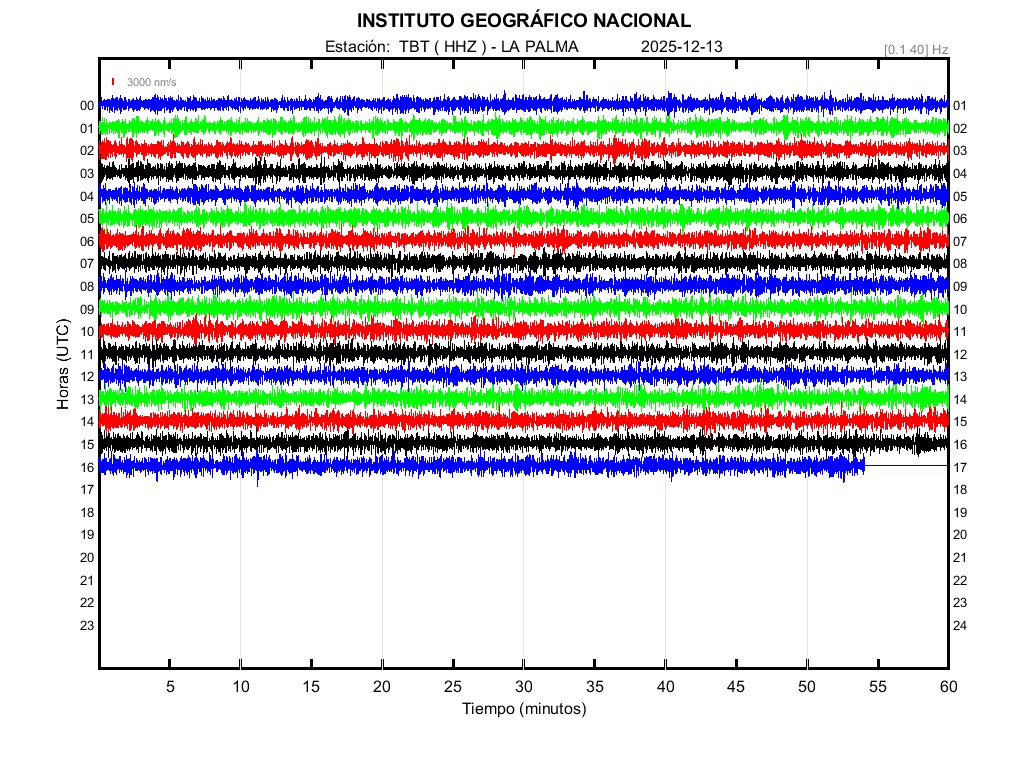Screen dimensions: 1024x768
Task: Click the right-side hour label 24
Action: tap(960, 626)
